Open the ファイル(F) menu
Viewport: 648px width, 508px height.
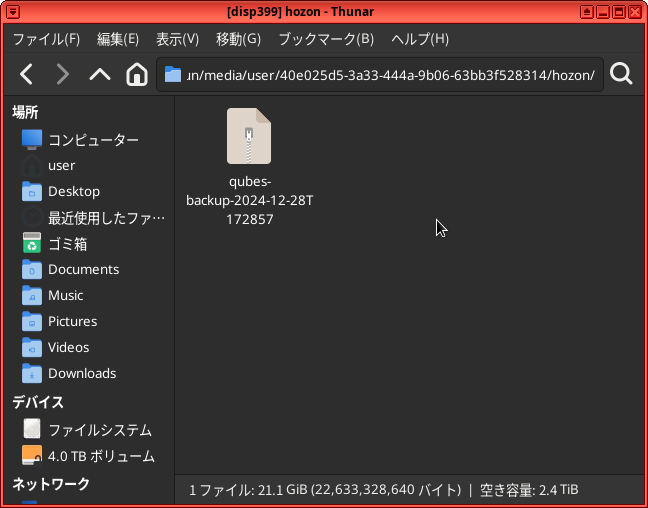[x=46, y=39]
